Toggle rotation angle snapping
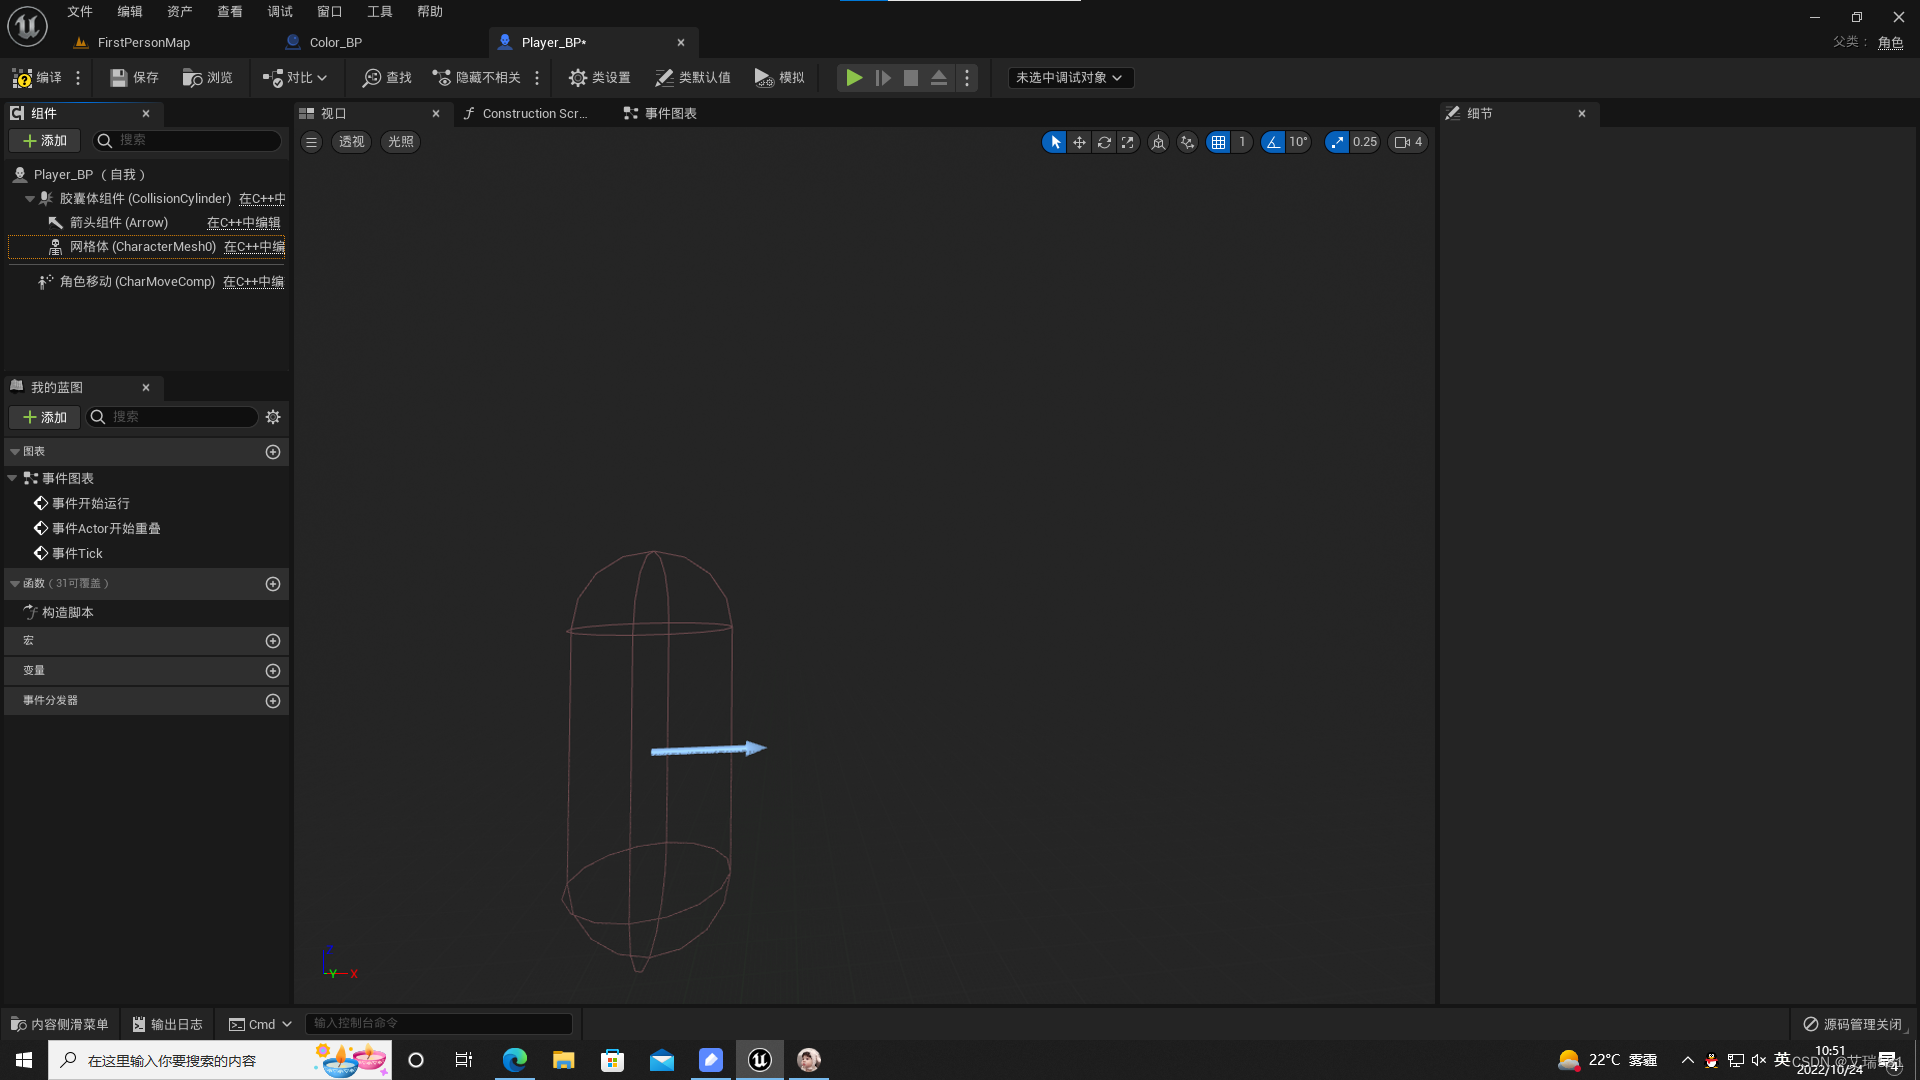This screenshot has width=1920, height=1080. click(x=1273, y=142)
